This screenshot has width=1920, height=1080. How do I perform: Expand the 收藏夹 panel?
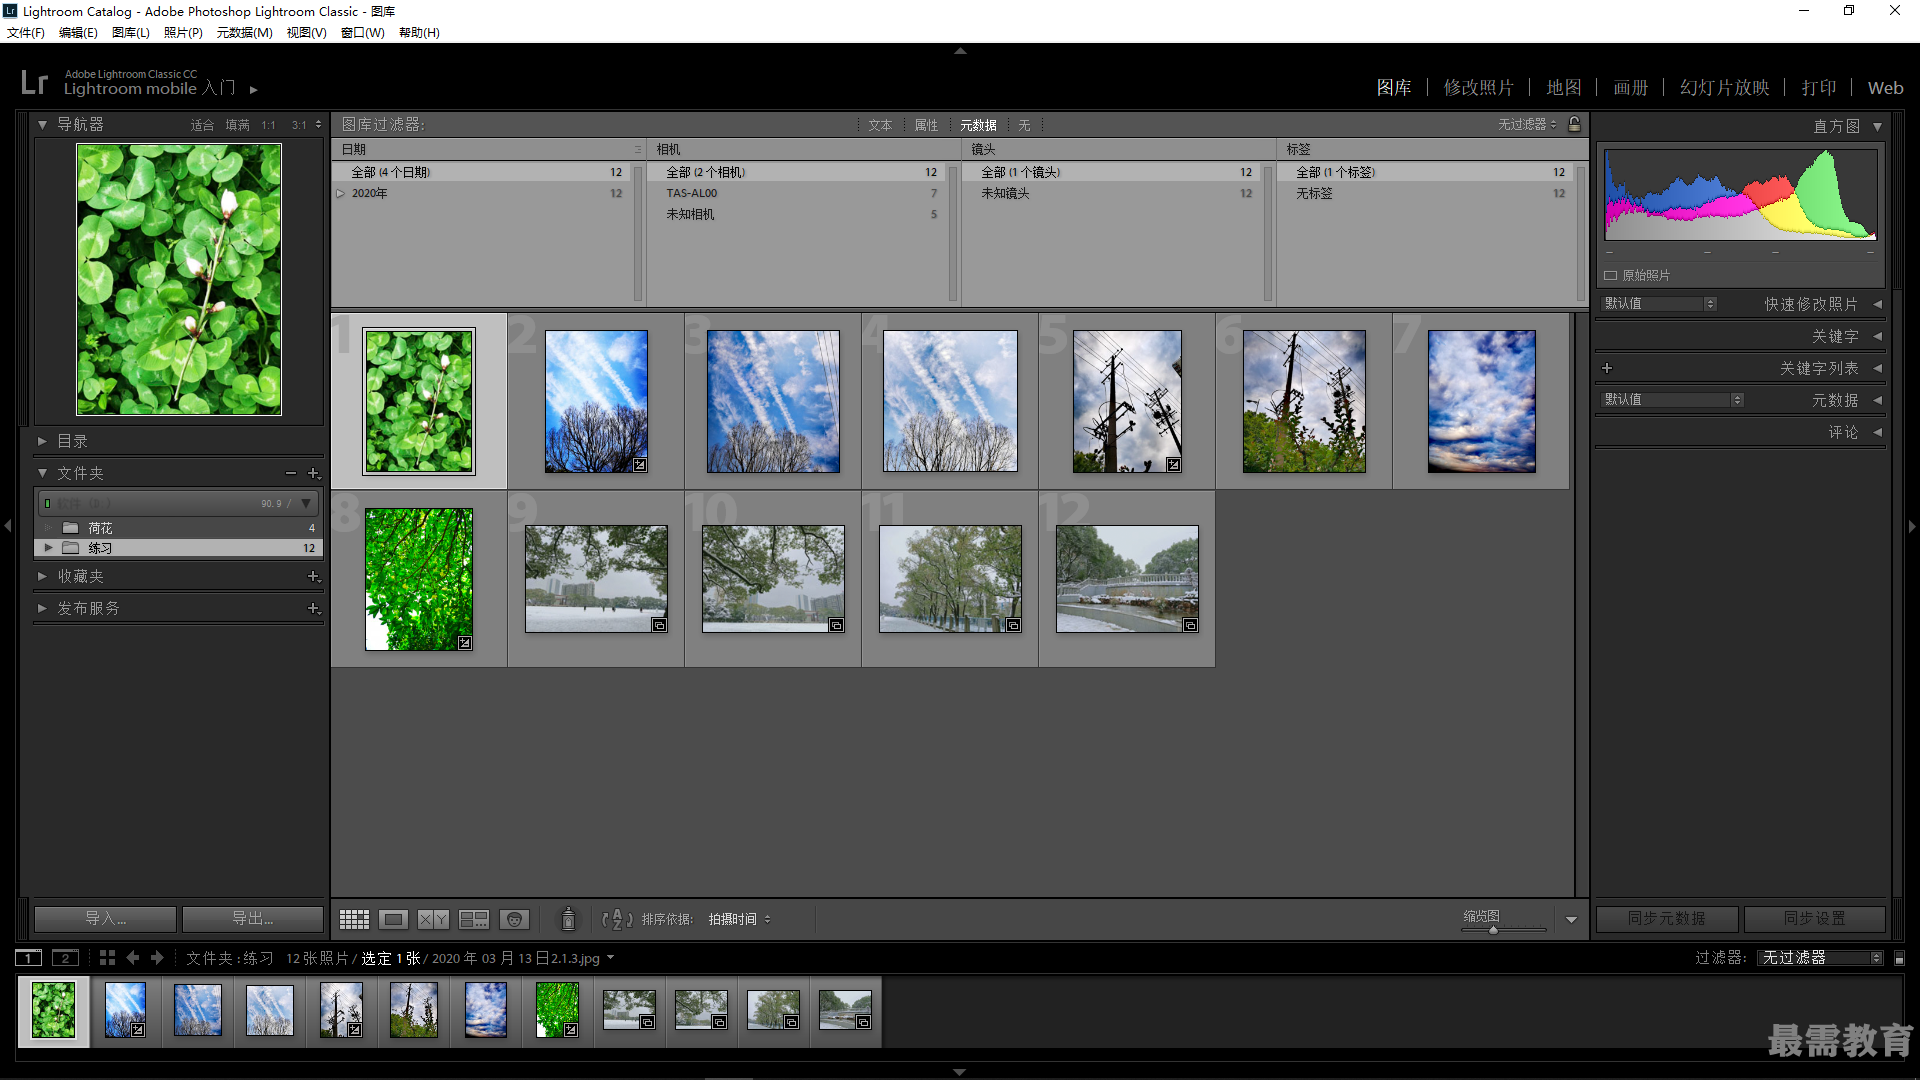42,576
